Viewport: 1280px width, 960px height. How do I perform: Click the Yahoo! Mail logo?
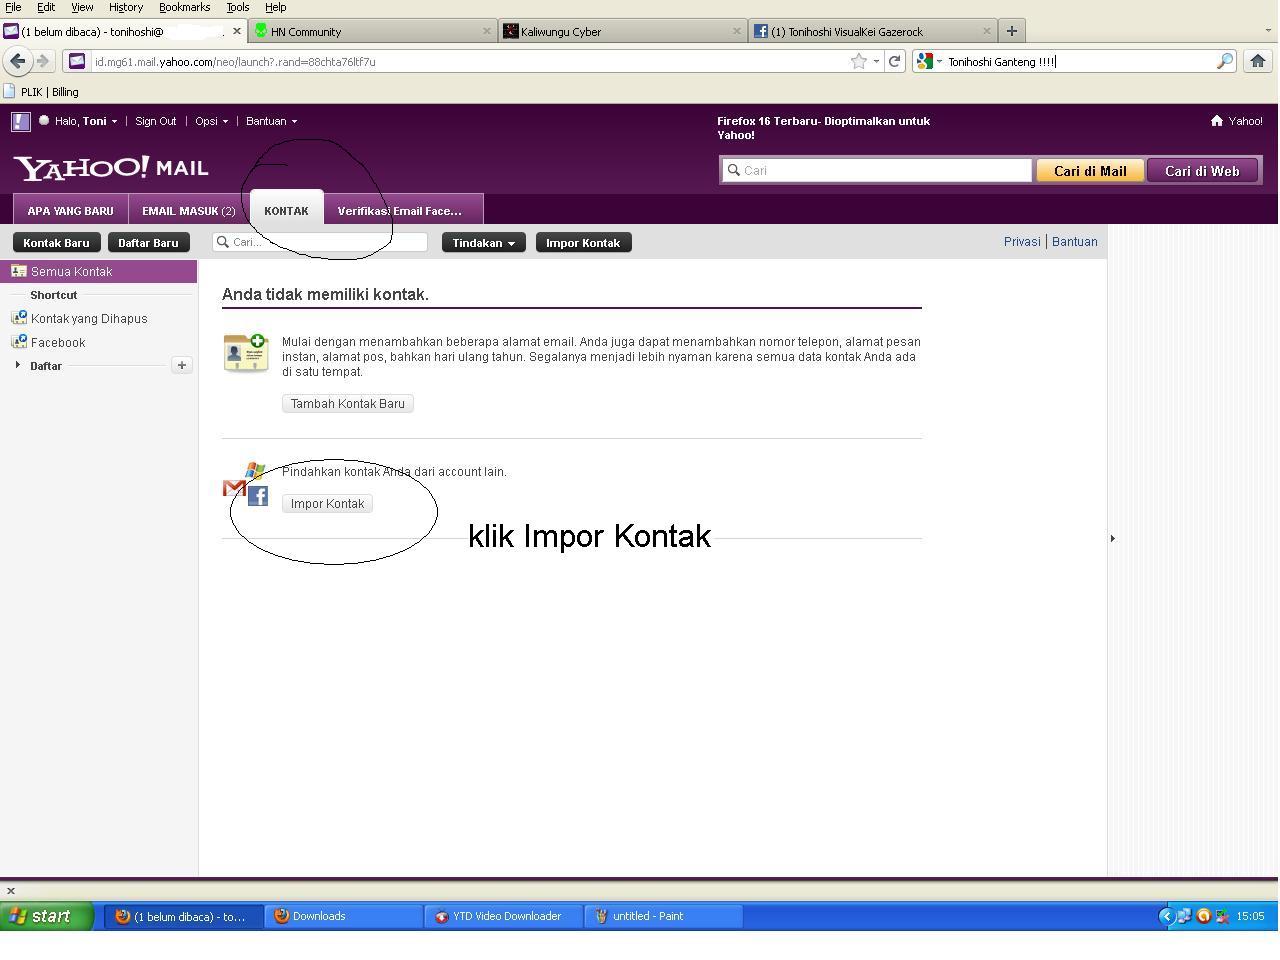pyautogui.click(x=111, y=167)
